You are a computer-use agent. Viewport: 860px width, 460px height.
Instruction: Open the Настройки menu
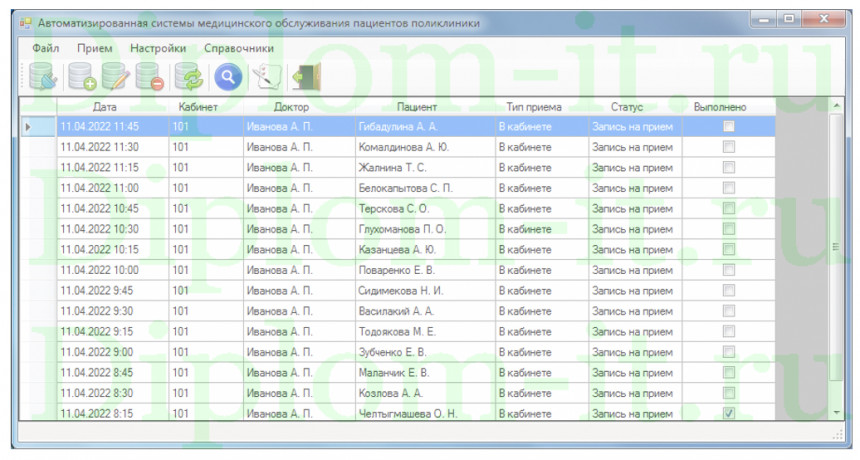(x=158, y=48)
